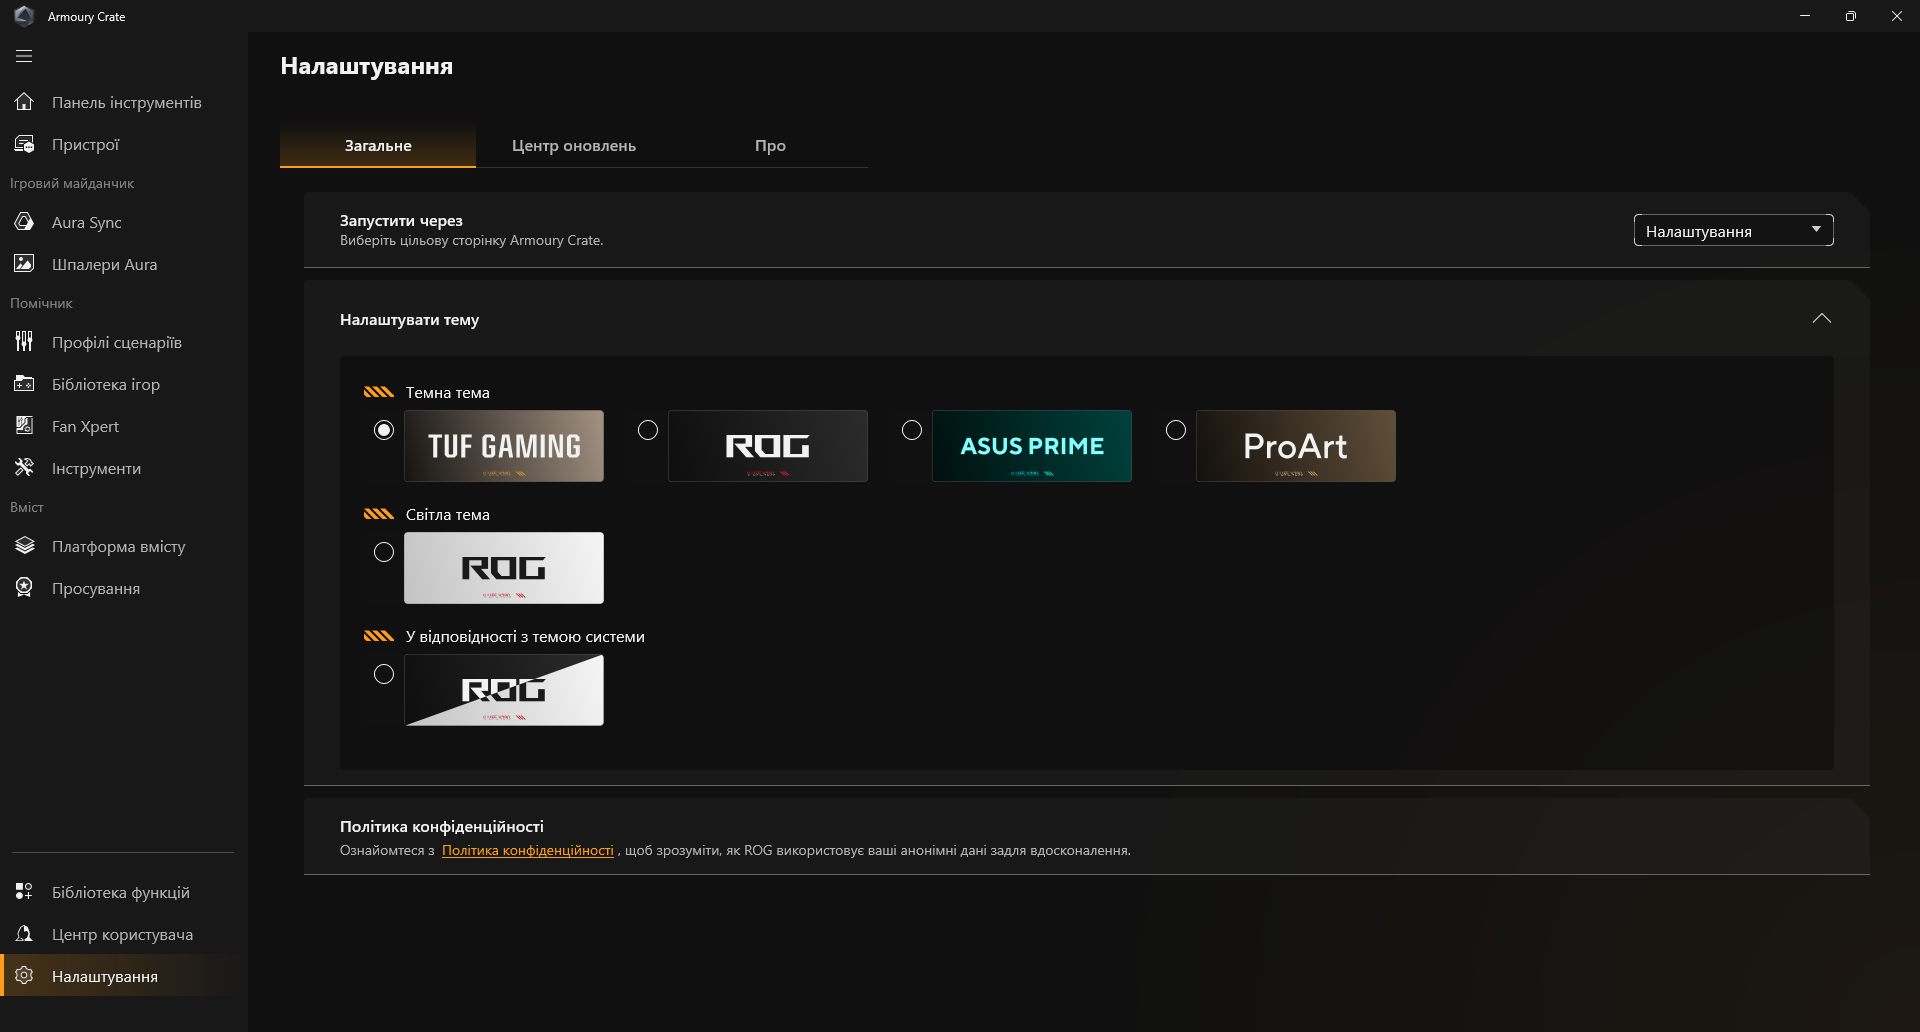Click the Бібліотека ігор game library icon
Image resolution: width=1920 pixels, height=1032 pixels.
pyautogui.click(x=24, y=384)
